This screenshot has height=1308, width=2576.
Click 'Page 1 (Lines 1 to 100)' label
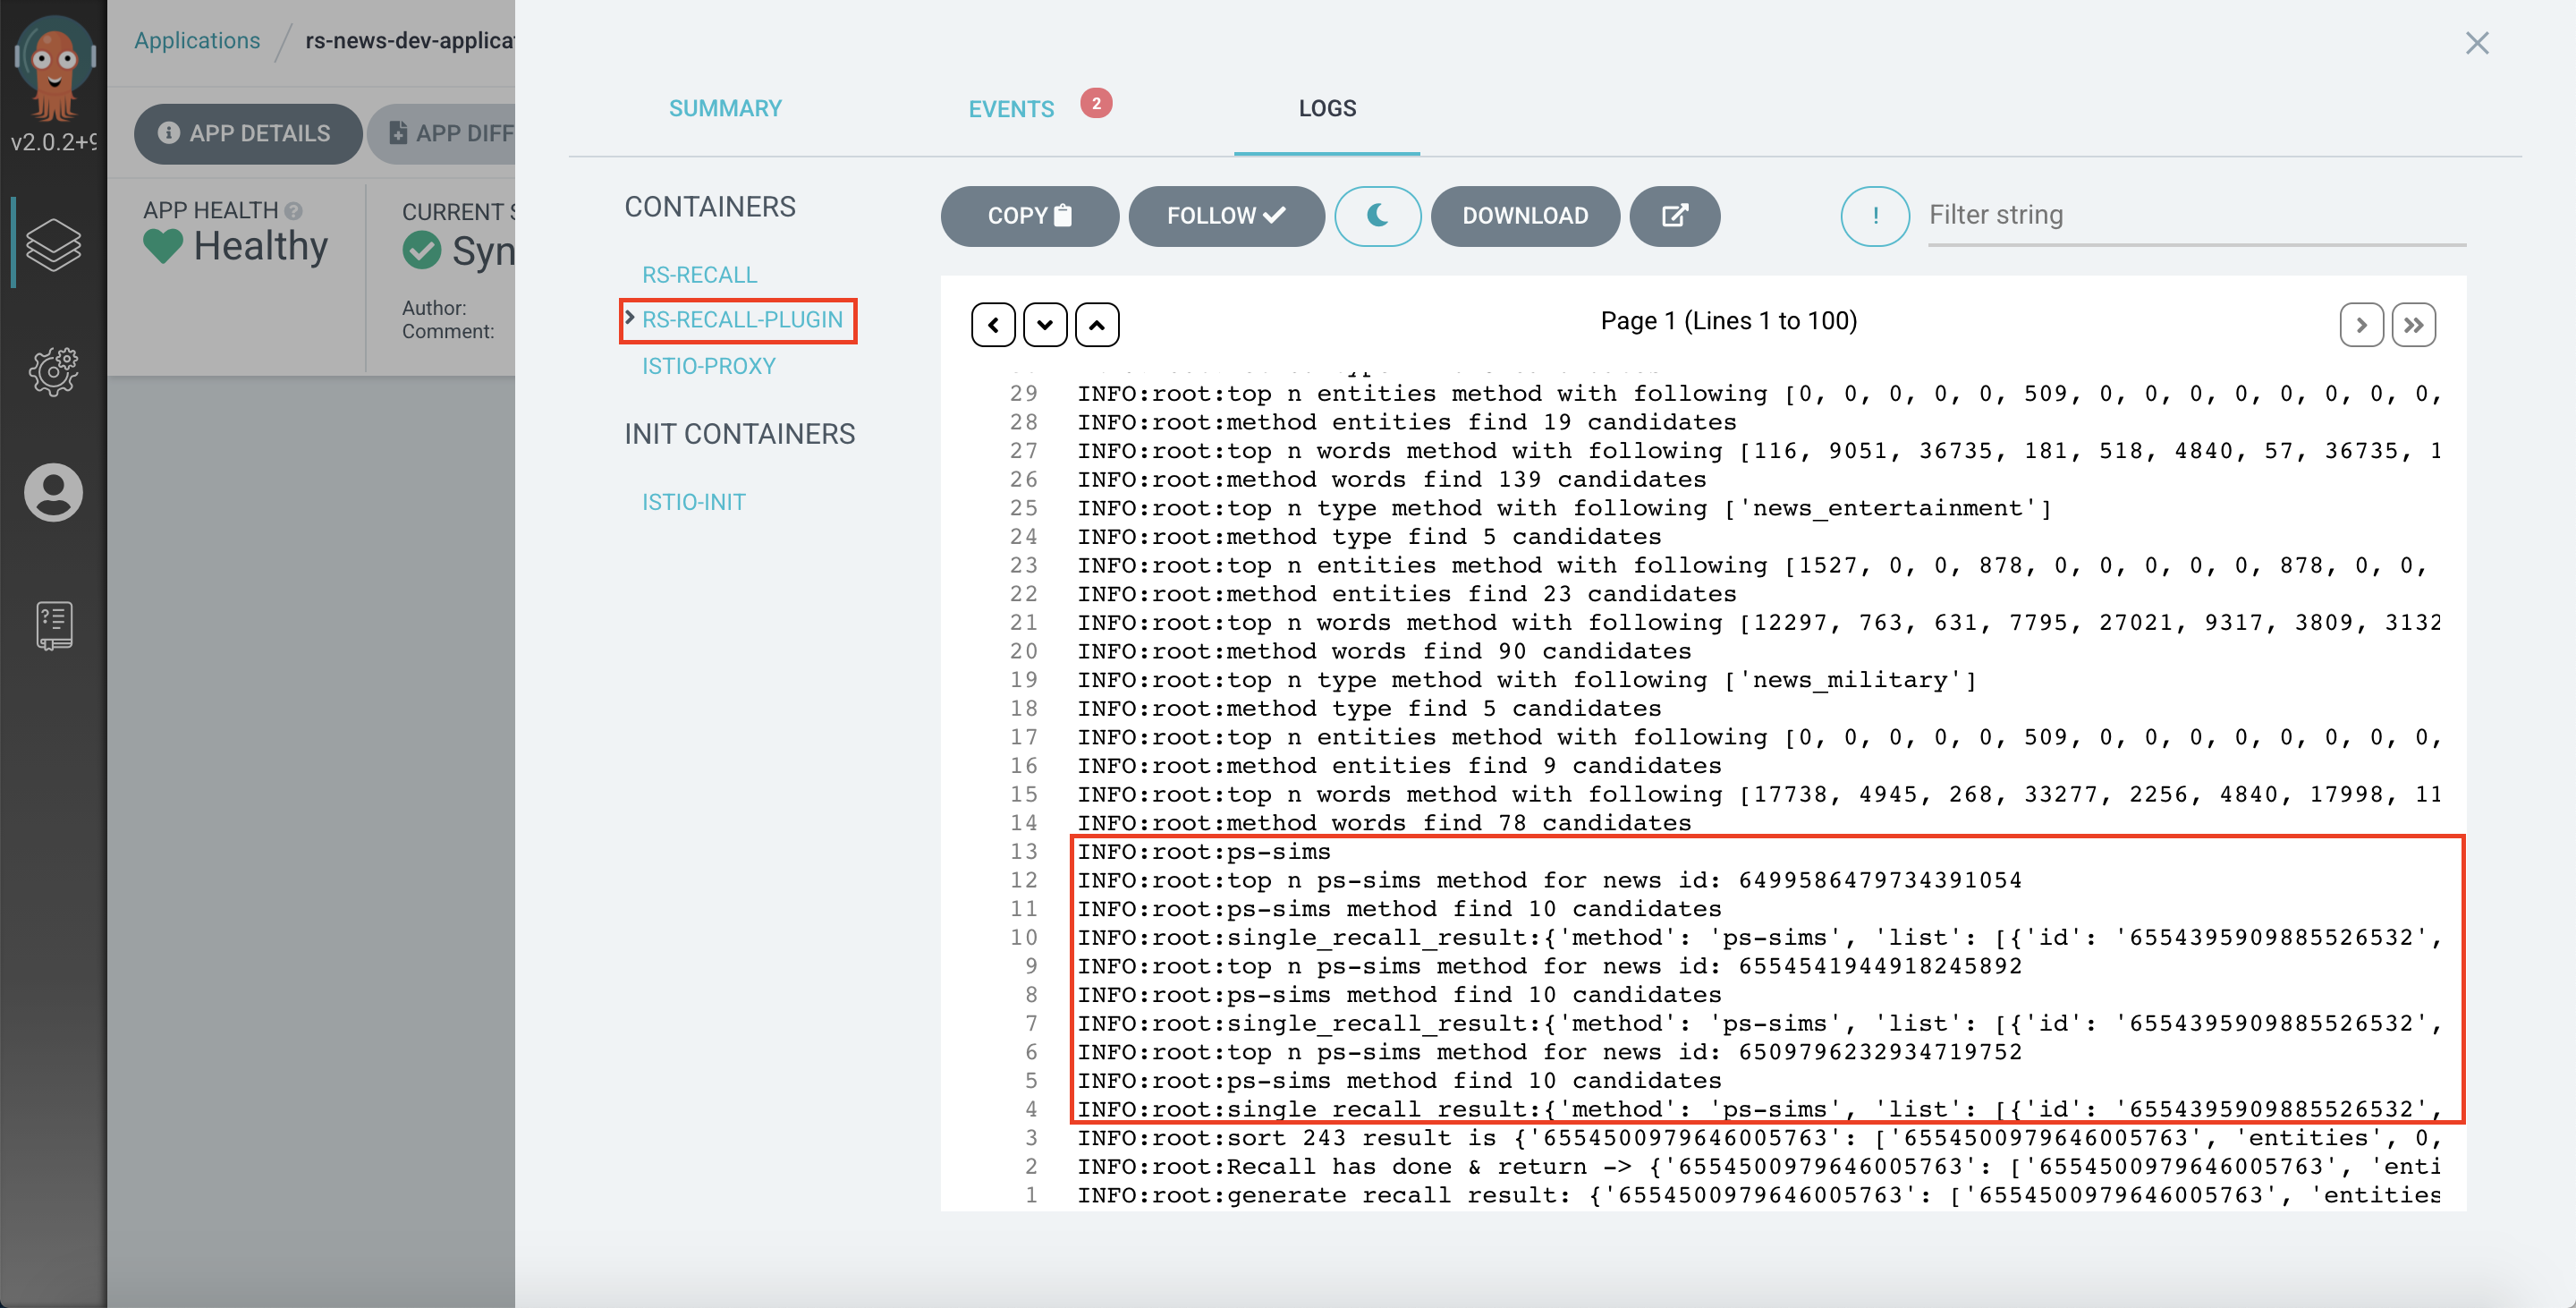1728,321
